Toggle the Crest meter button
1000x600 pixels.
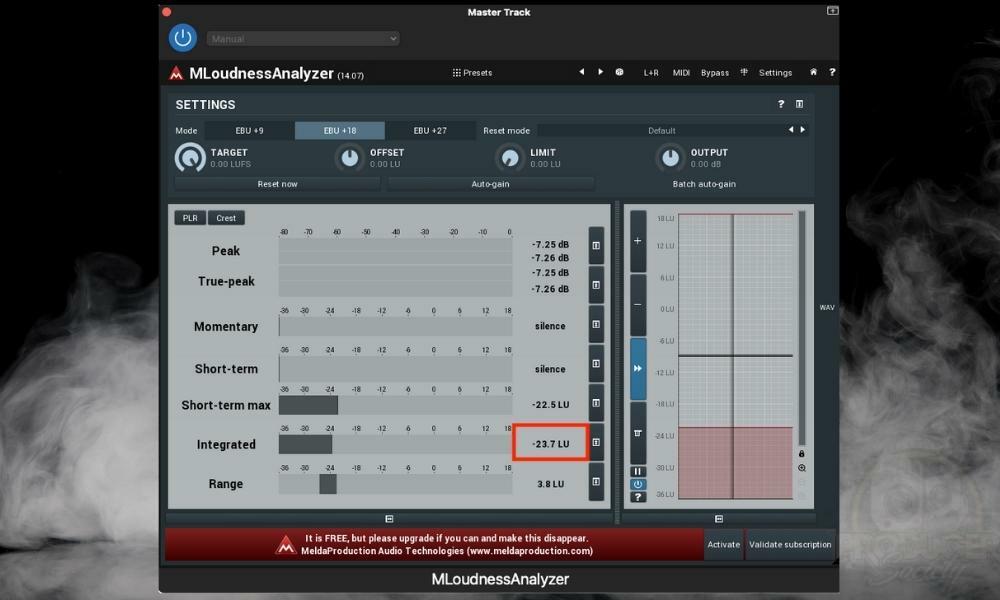[x=226, y=218]
